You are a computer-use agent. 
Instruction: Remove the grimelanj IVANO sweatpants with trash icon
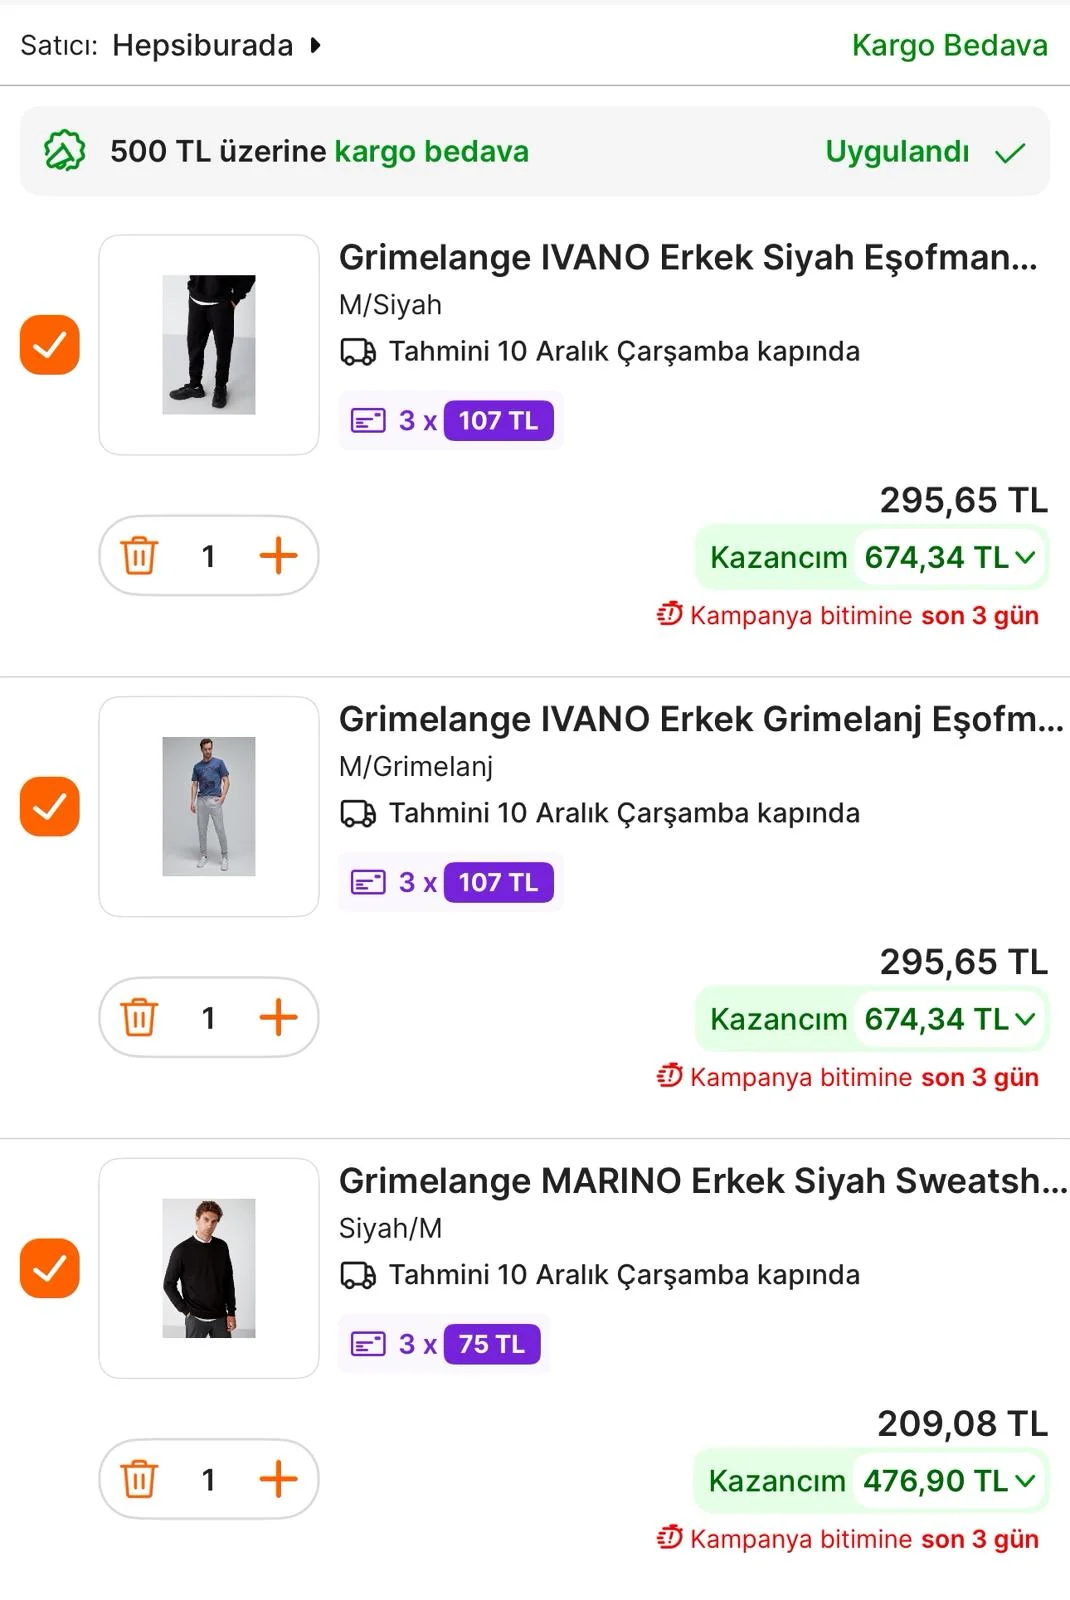(x=139, y=1018)
